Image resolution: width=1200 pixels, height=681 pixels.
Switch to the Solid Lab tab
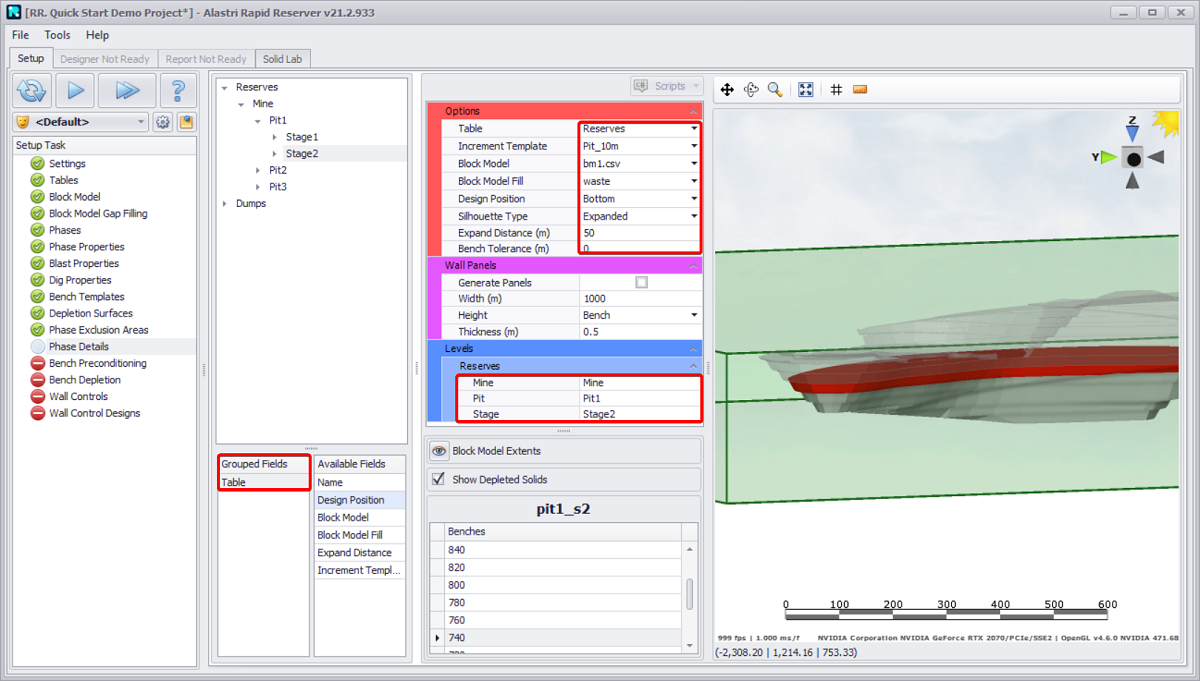tap(282, 59)
